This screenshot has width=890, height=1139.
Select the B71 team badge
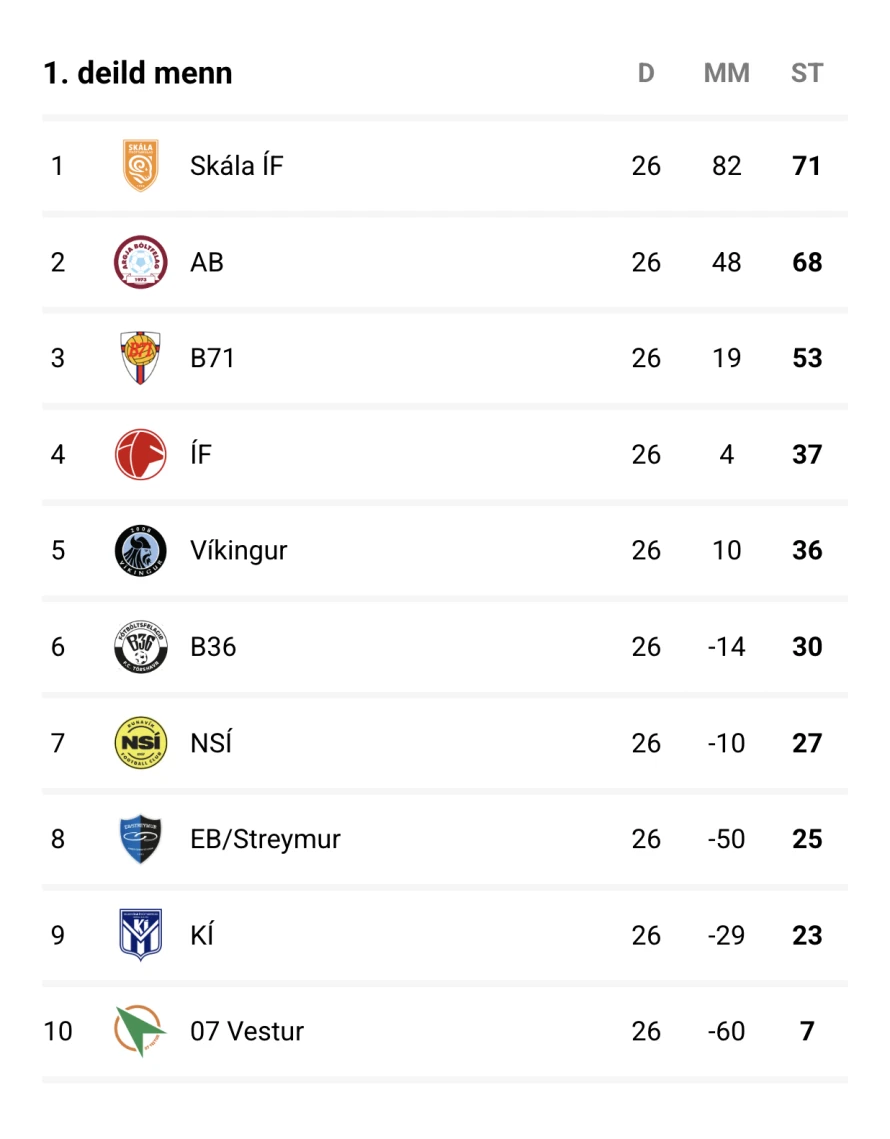pos(140,358)
